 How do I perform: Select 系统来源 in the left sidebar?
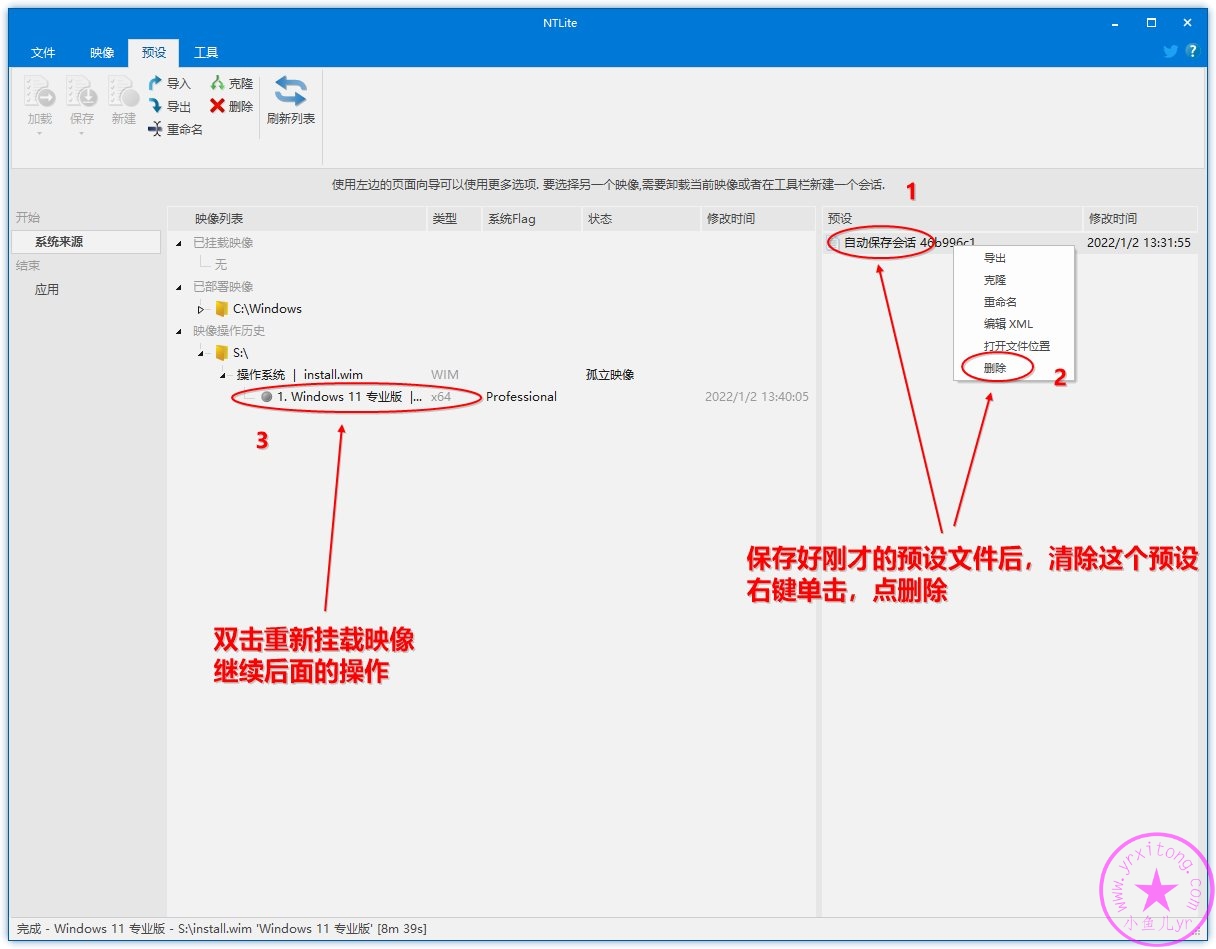(86, 242)
